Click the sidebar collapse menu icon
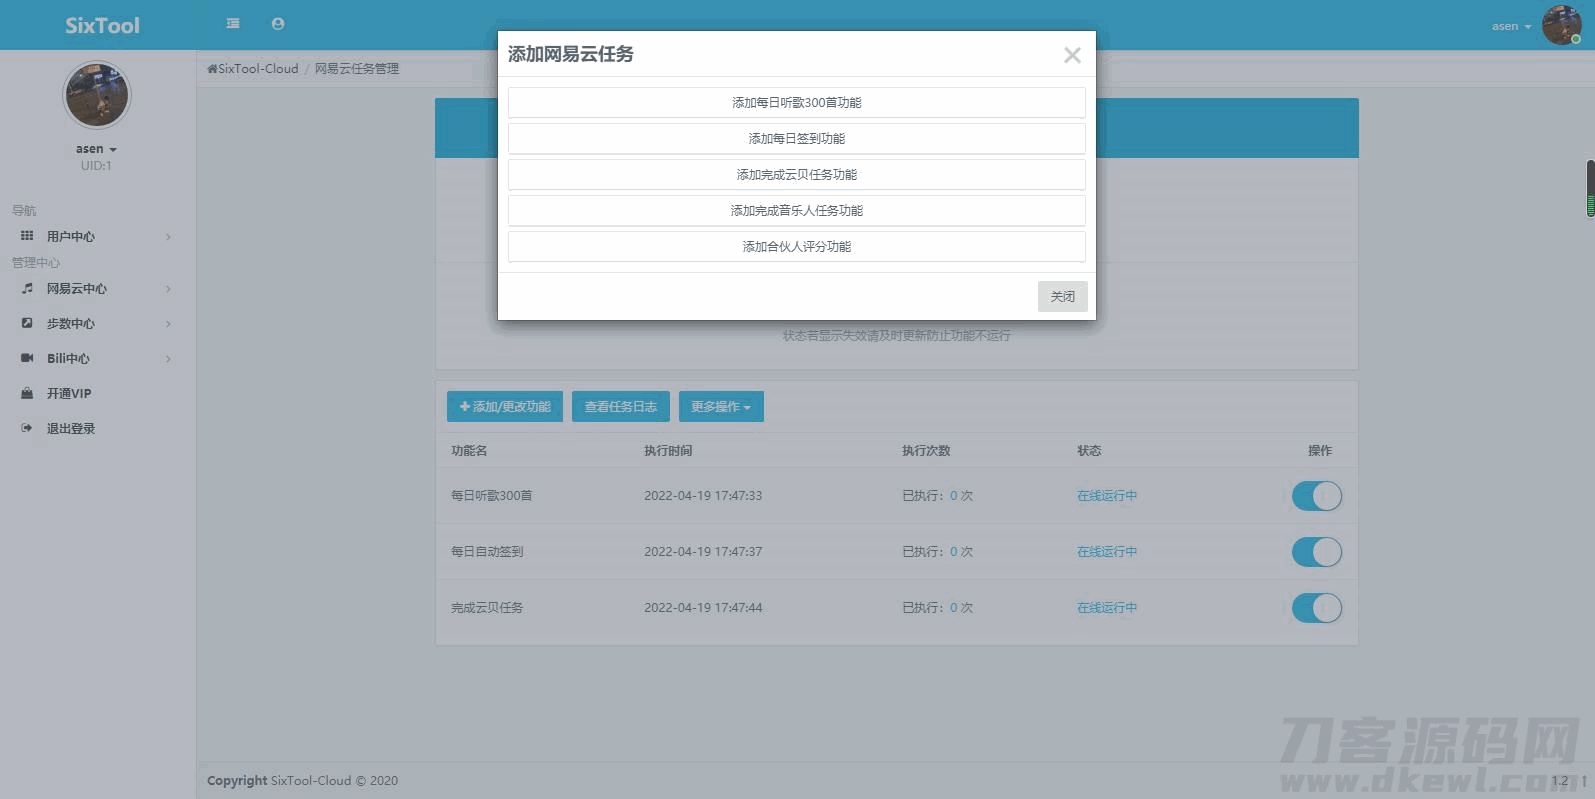 point(233,24)
